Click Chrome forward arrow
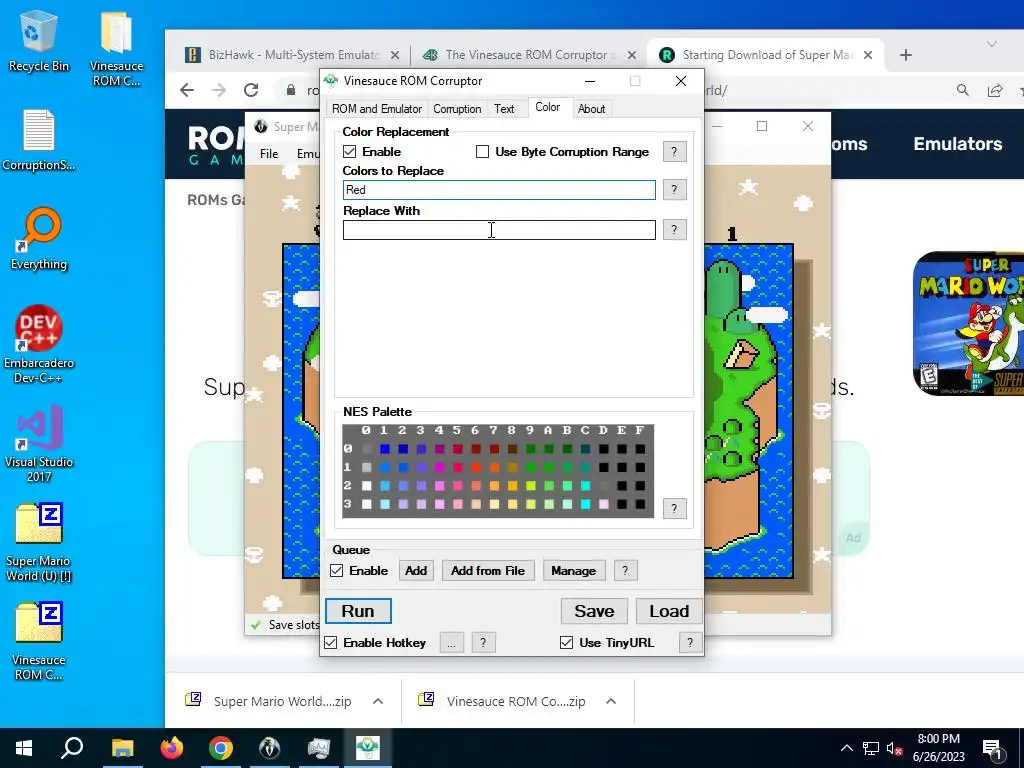Screen dimensions: 1024x768 [x=219, y=90]
